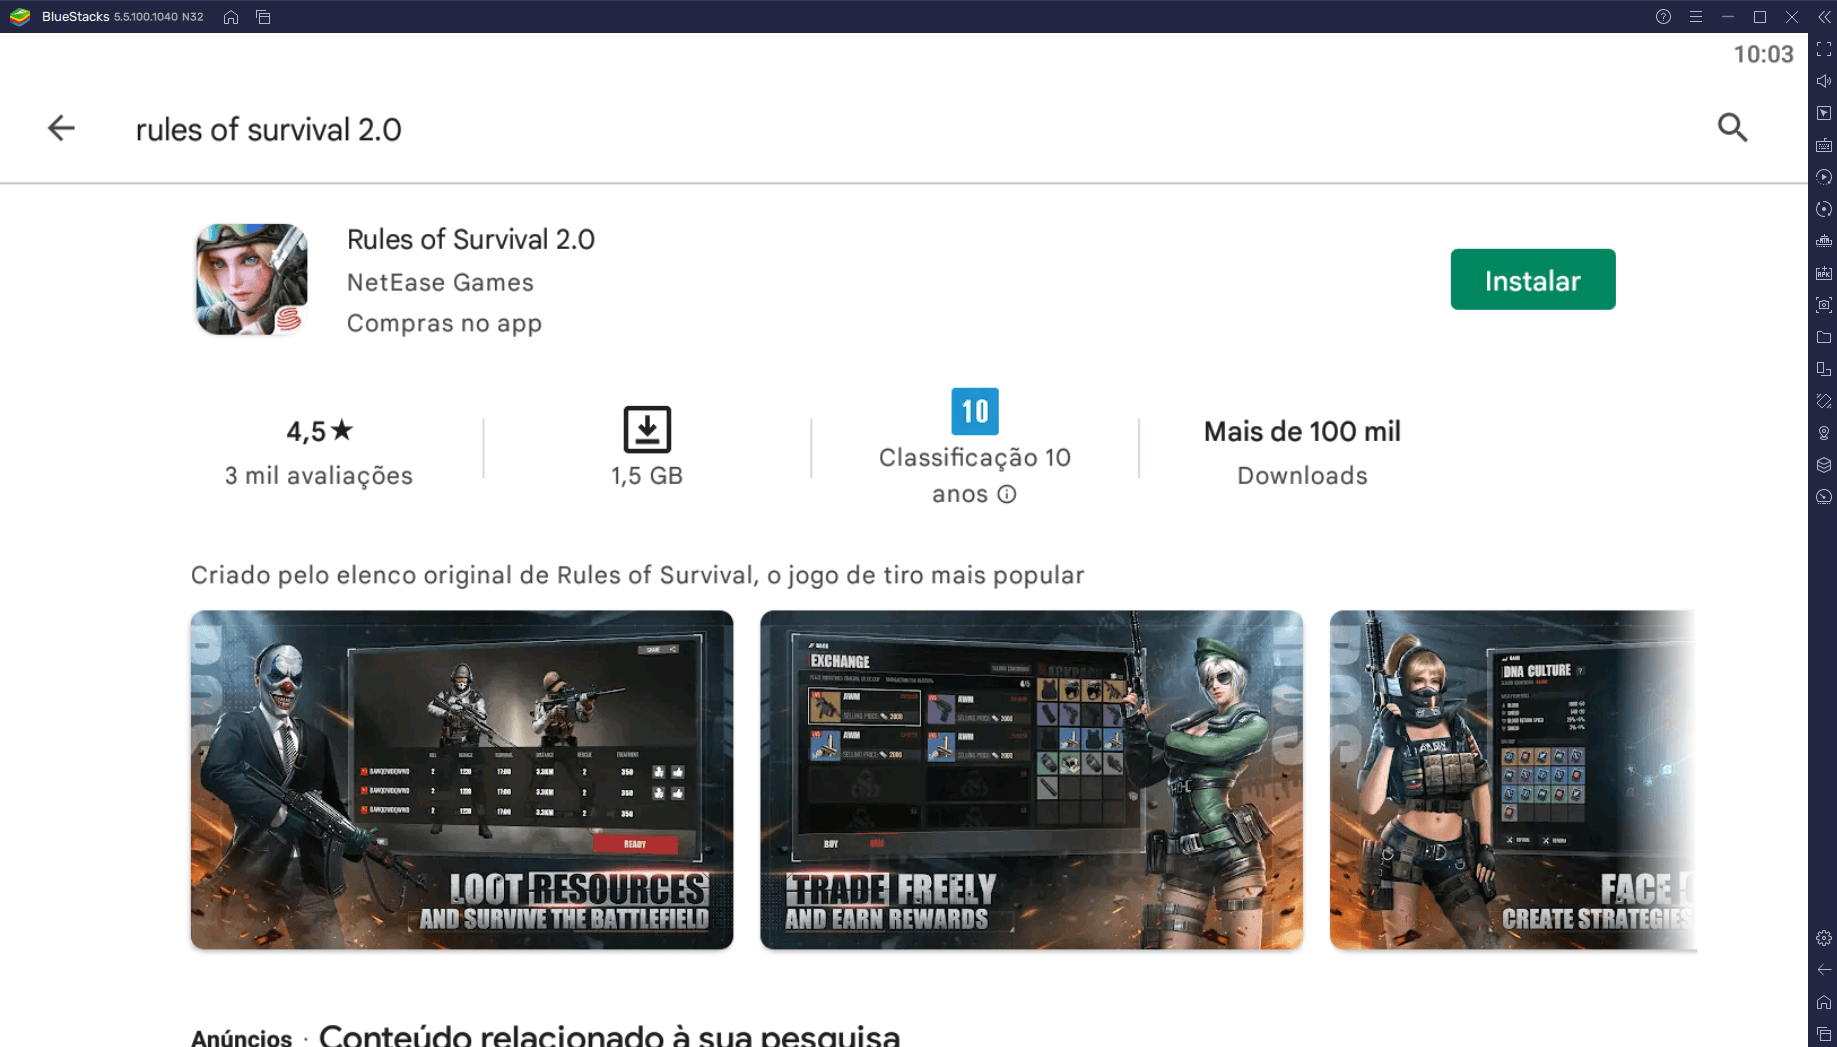Go back with the Play Store arrow
Image resolution: width=1837 pixels, height=1047 pixels.
(x=61, y=128)
